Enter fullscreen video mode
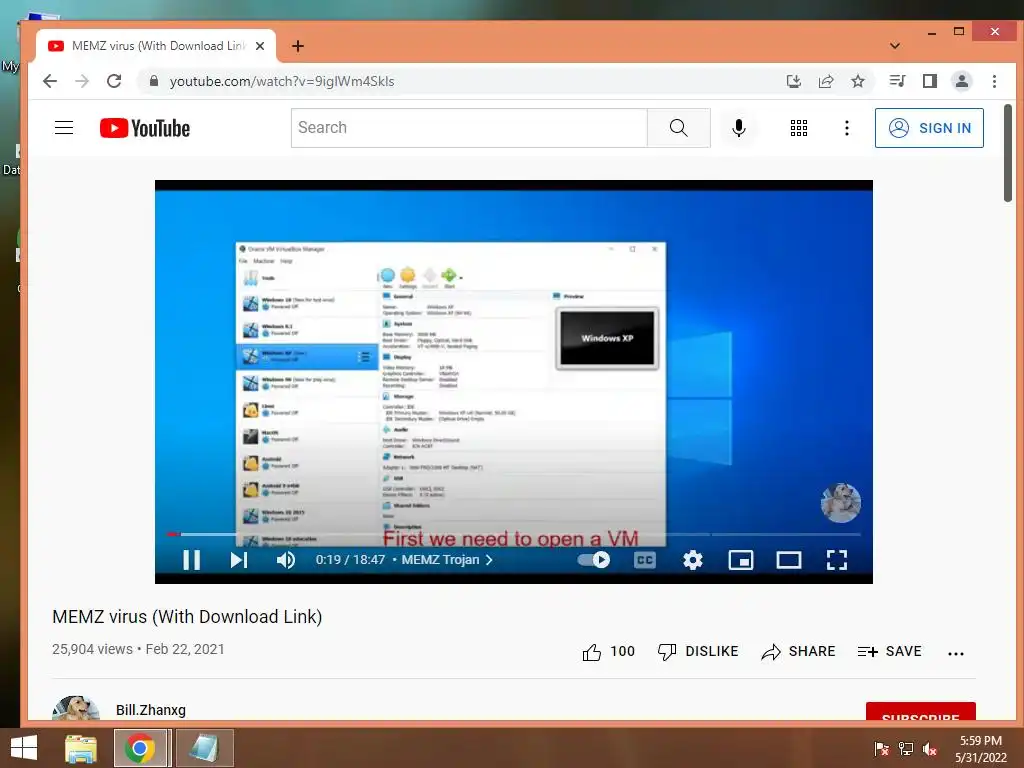 pos(837,560)
